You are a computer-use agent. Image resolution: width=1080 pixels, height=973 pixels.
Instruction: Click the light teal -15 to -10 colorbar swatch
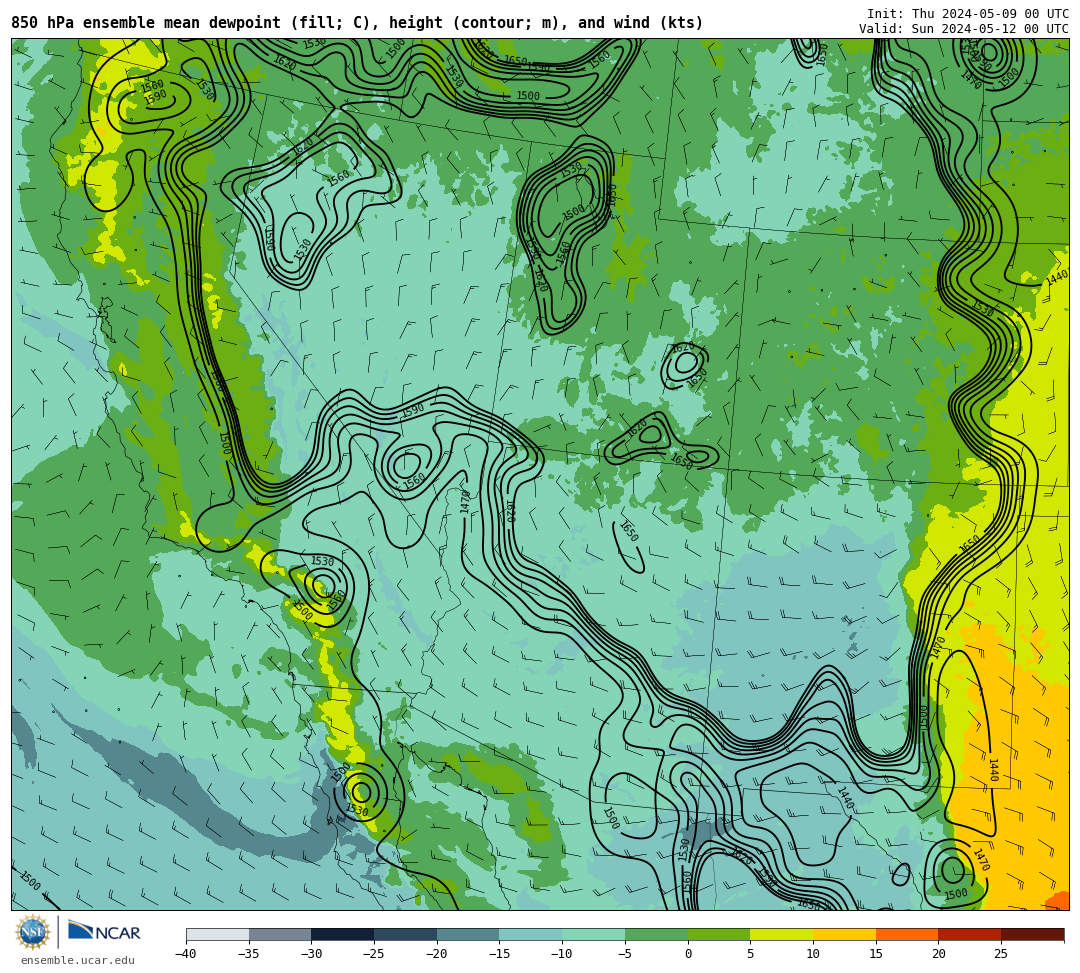click(x=531, y=934)
